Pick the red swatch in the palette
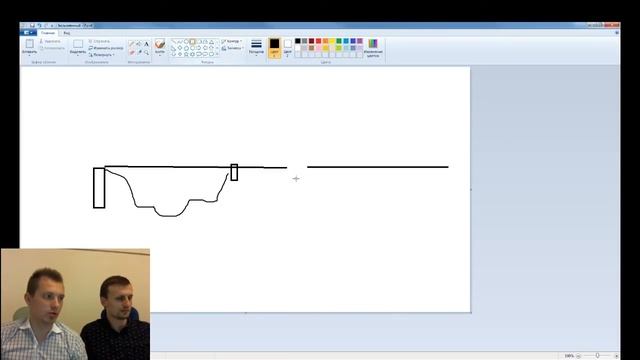The height and width of the screenshot is (360, 640). click(x=318, y=41)
